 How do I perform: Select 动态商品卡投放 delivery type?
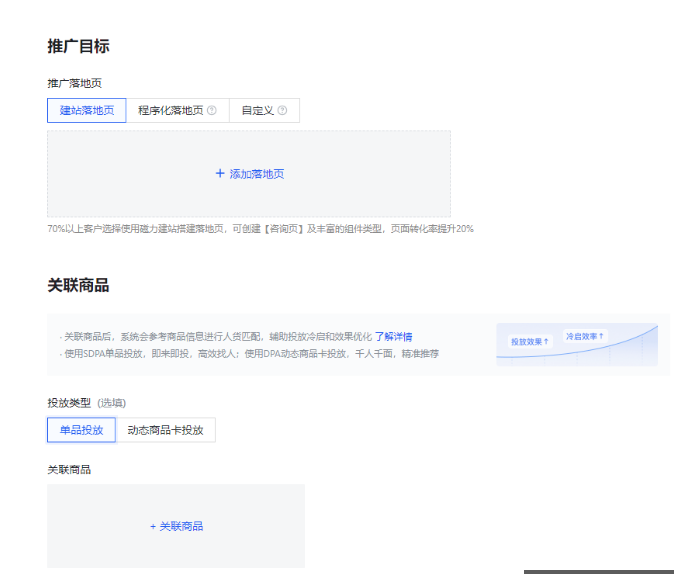click(165, 430)
